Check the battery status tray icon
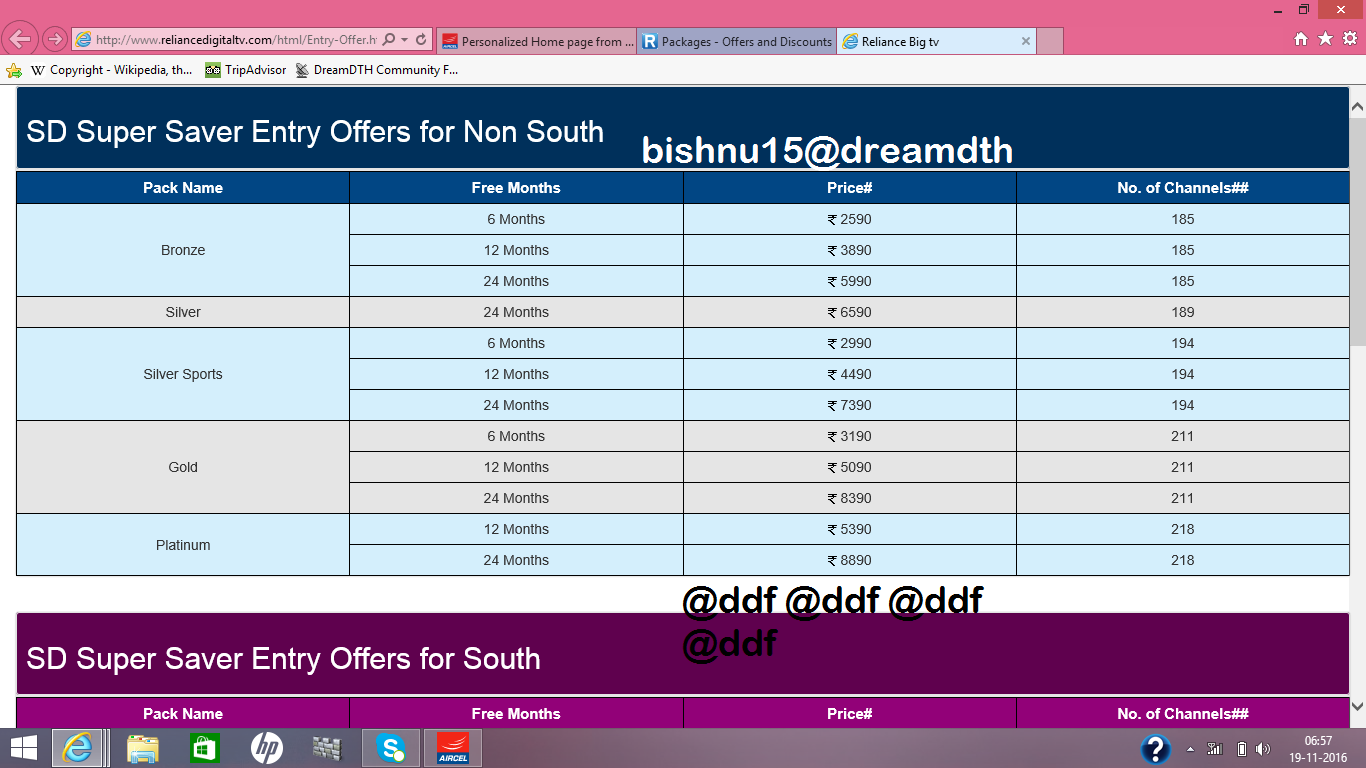The width and height of the screenshot is (1366, 768). coord(1241,748)
